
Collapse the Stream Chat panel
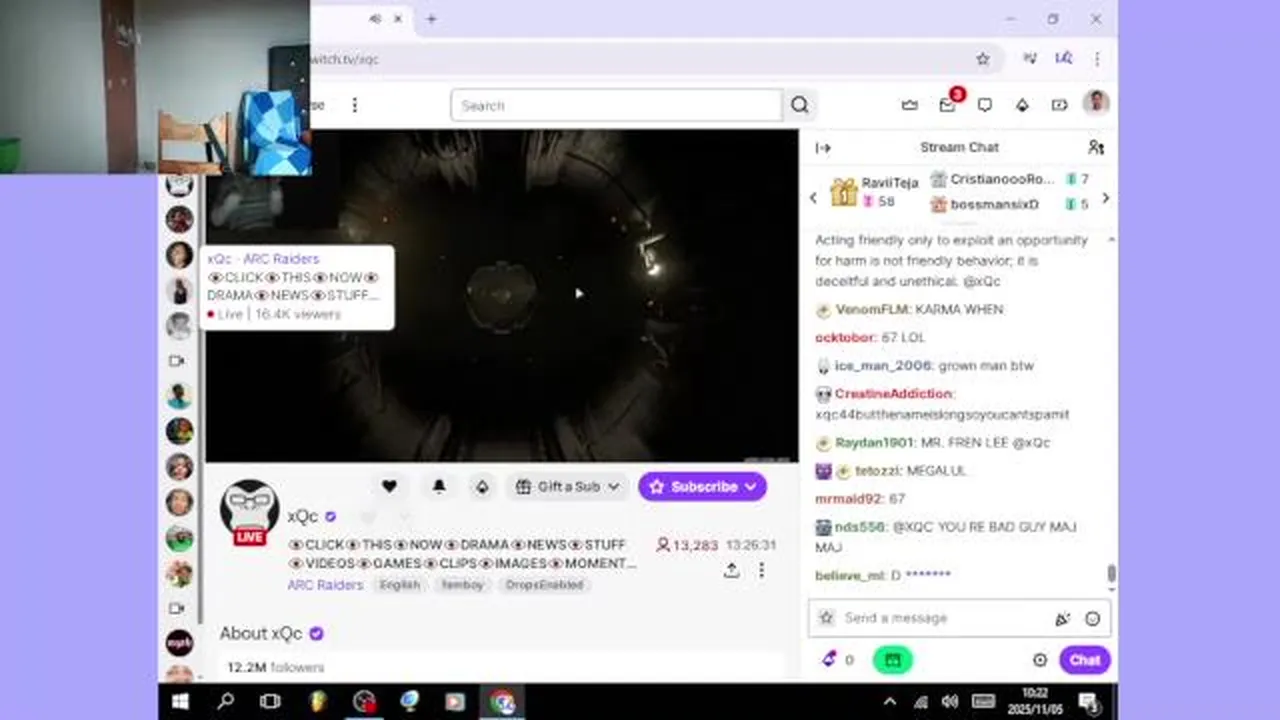coord(823,148)
